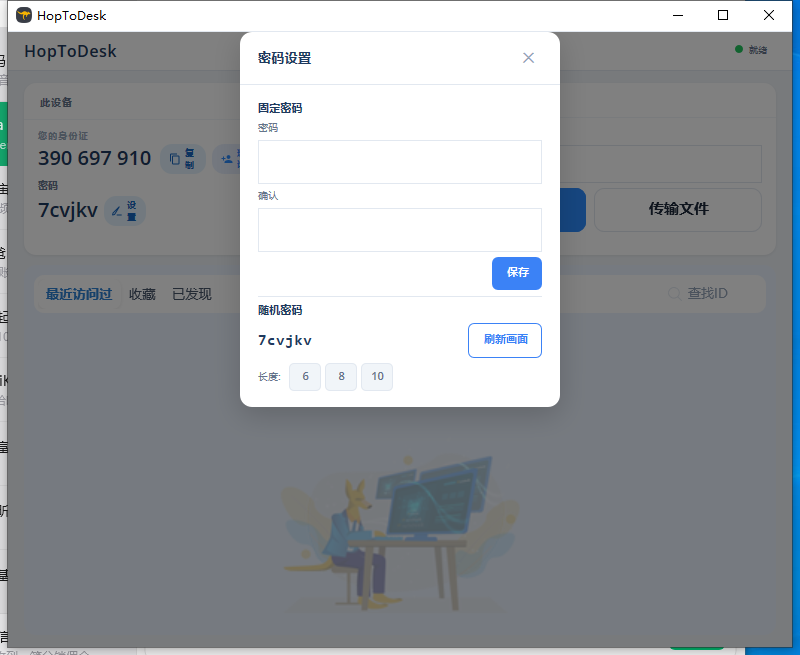Set random password length to 6
Viewport: 800px width, 655px height.
(305, 376)
